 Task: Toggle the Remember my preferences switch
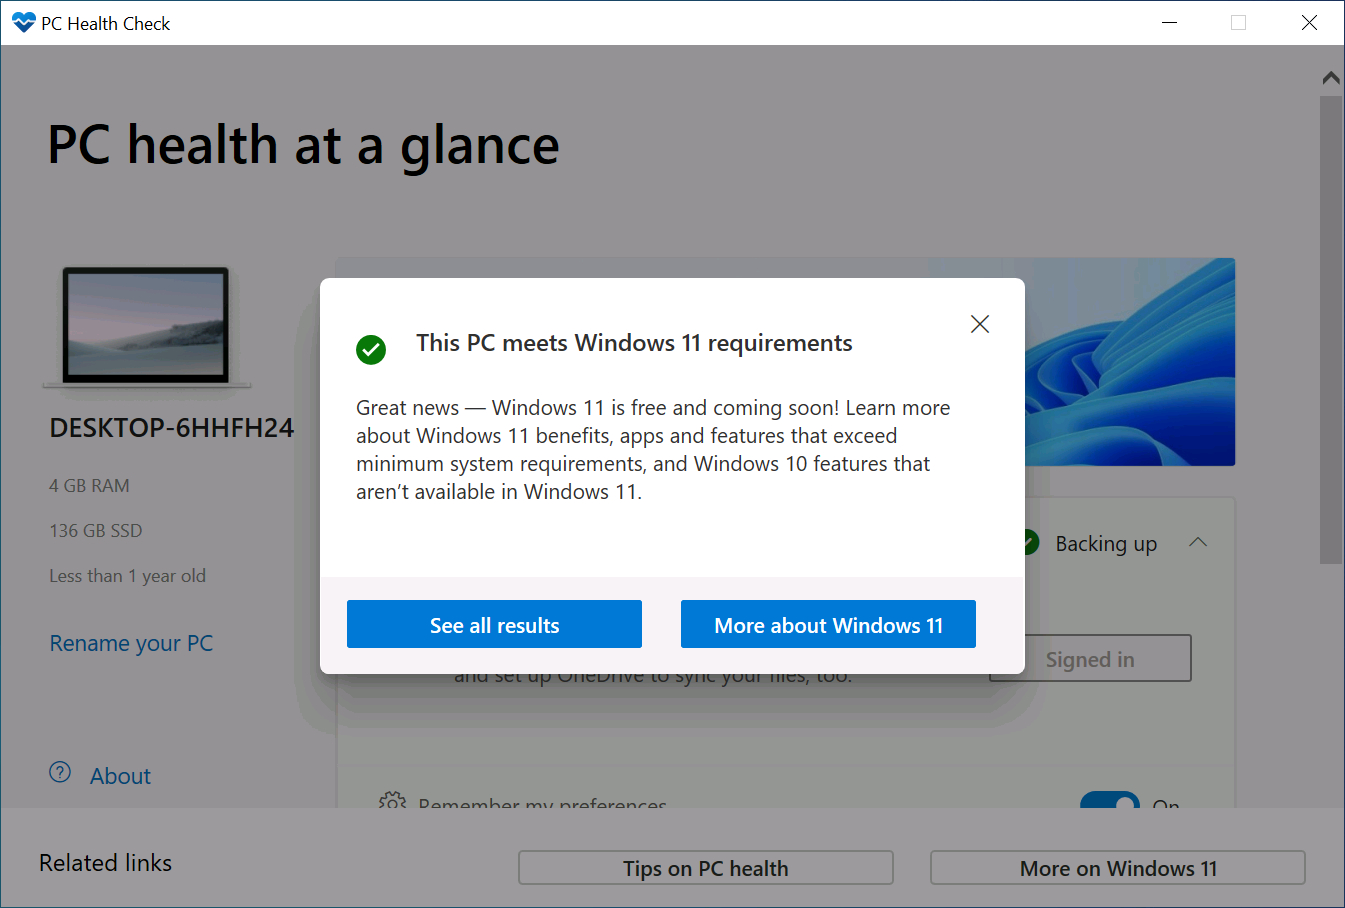(1110, 800)
